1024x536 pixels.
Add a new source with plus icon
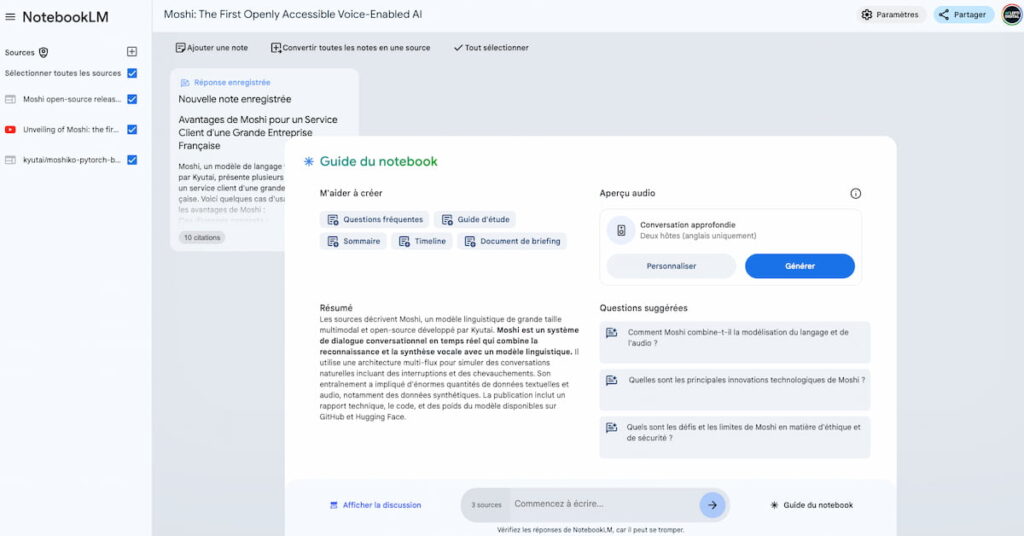pos(132,52)
